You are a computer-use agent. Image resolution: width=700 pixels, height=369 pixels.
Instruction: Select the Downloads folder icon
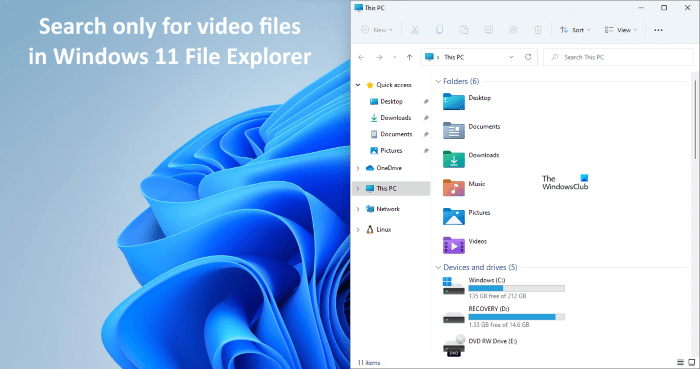(x=454, y=159)
